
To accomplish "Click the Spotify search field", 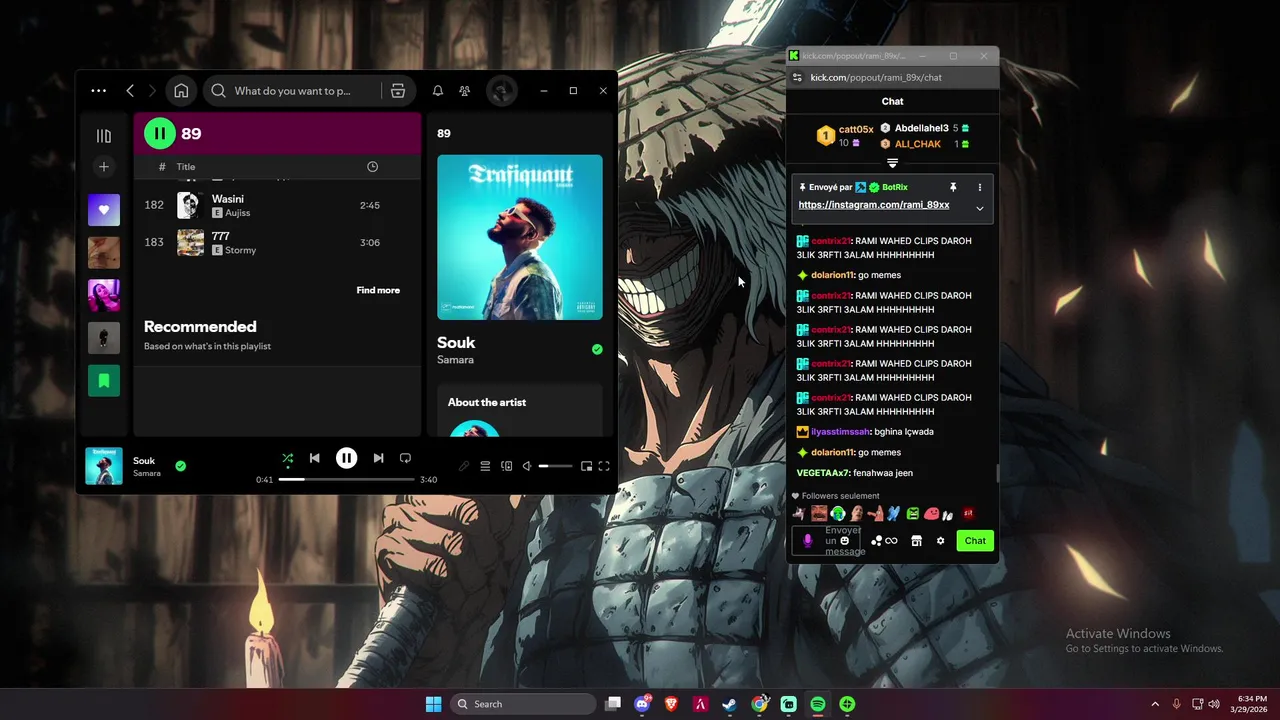I will [x=294, y=91].
